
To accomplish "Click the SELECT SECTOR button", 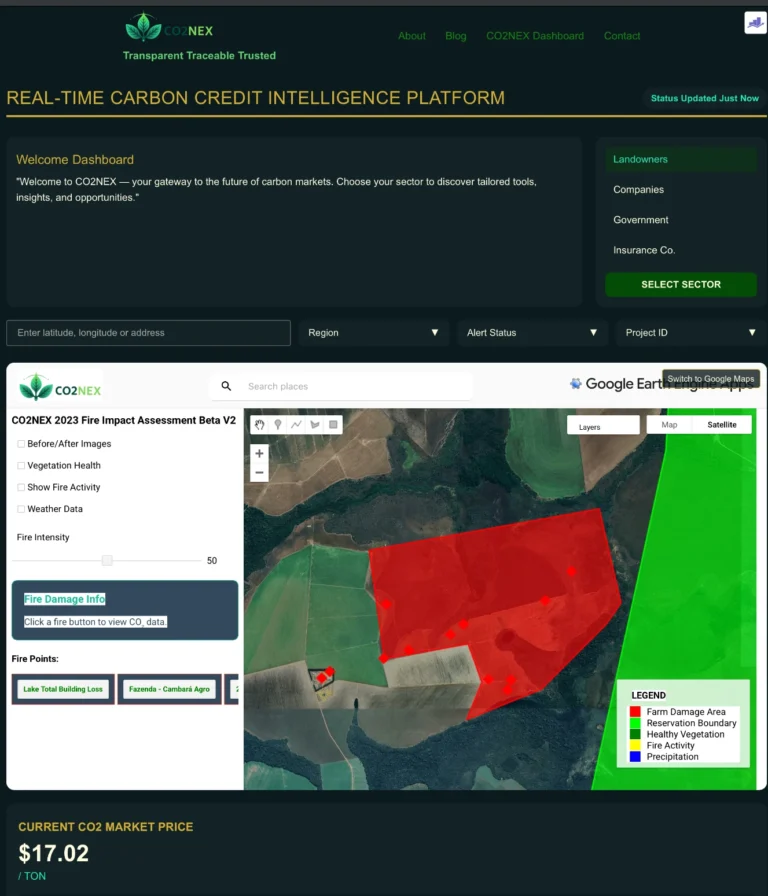I will (681, 285).
